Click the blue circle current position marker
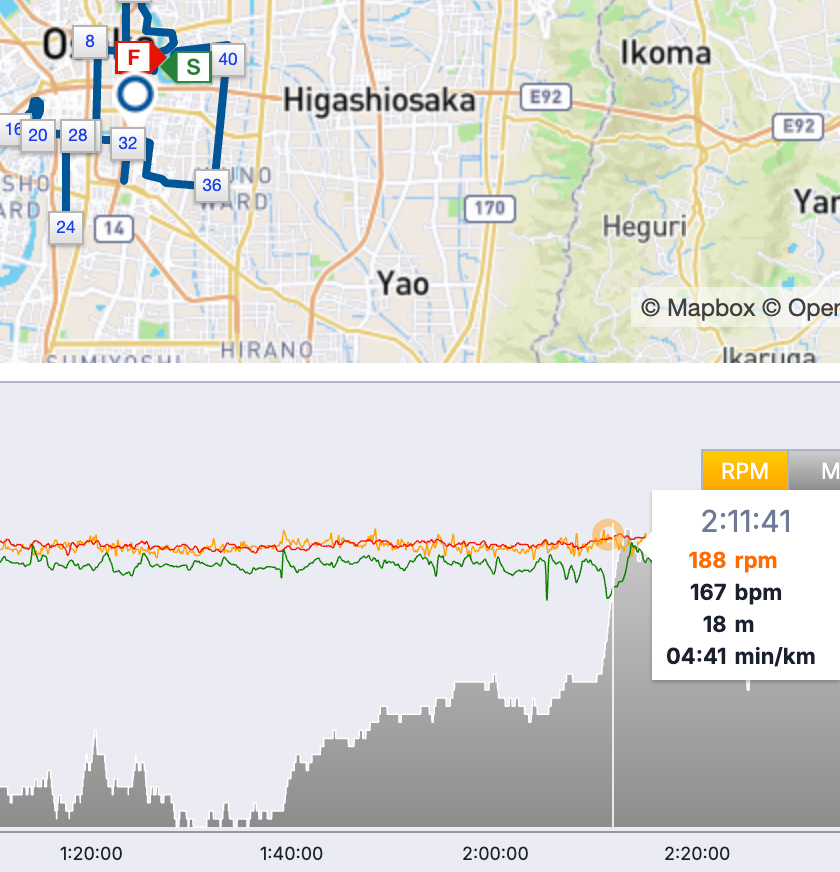 135,96
